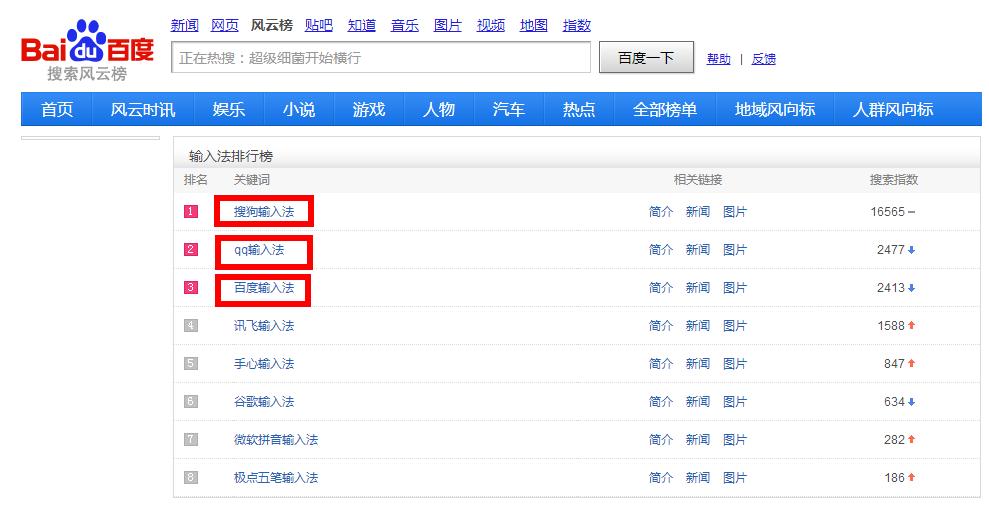Viewport: 989px width, 508px height.
Task: Open 风云时讯 navigation tab
Action: pos(143,109)
